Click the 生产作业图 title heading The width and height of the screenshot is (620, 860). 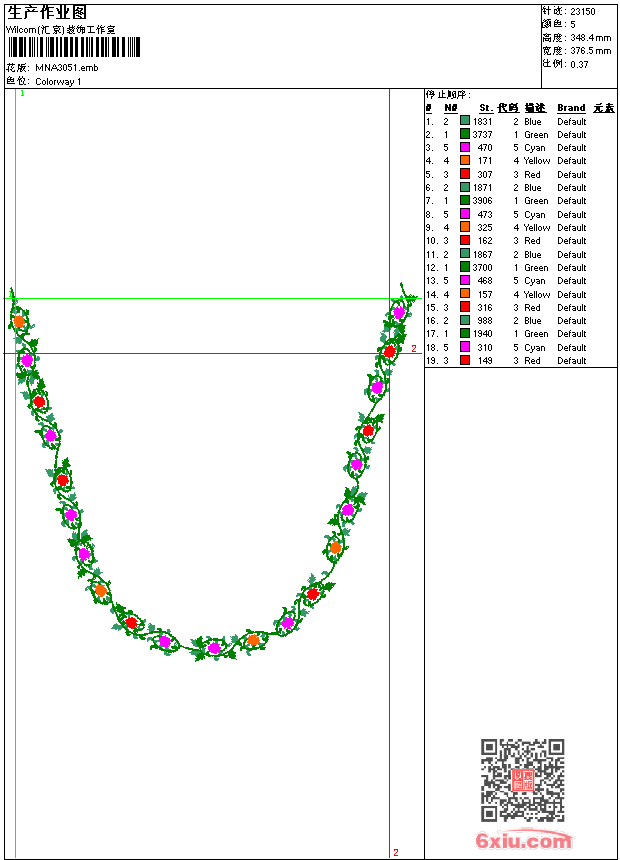click(47, 12)
